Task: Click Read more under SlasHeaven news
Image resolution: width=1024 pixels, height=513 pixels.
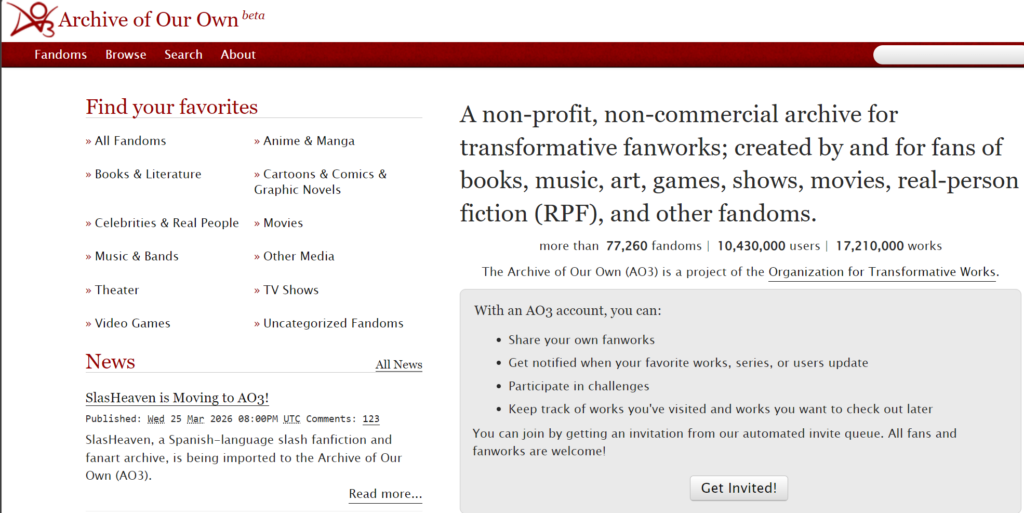Action: [385, 494]
